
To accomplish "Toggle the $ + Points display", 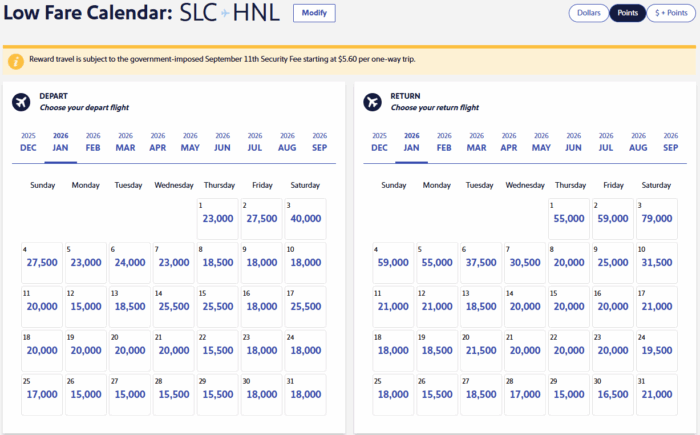I will [672, 13].
